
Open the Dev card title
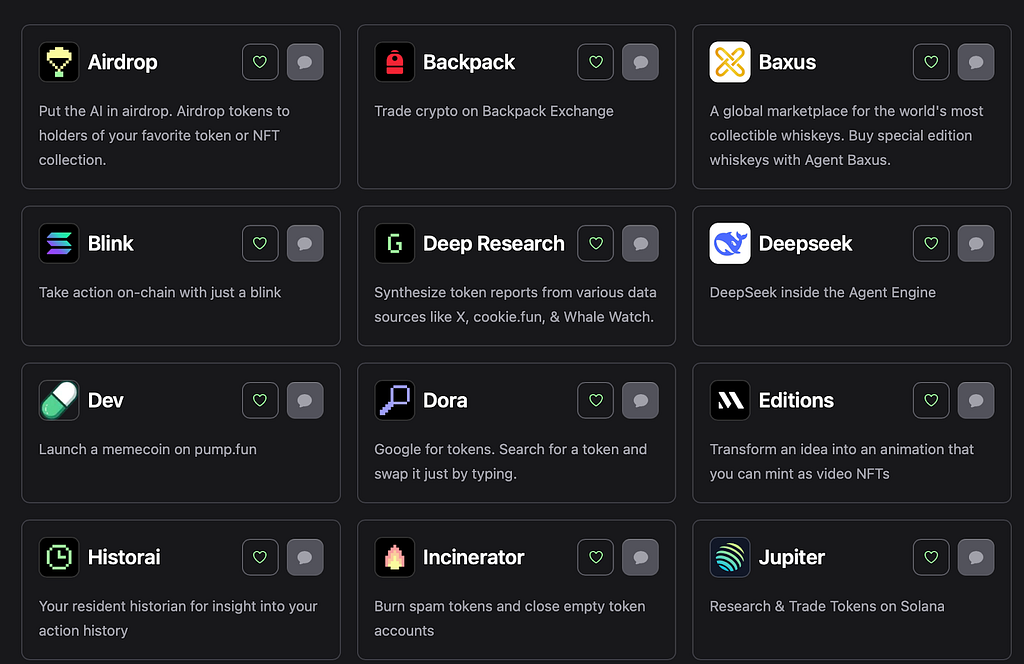[x=106, y=400]
